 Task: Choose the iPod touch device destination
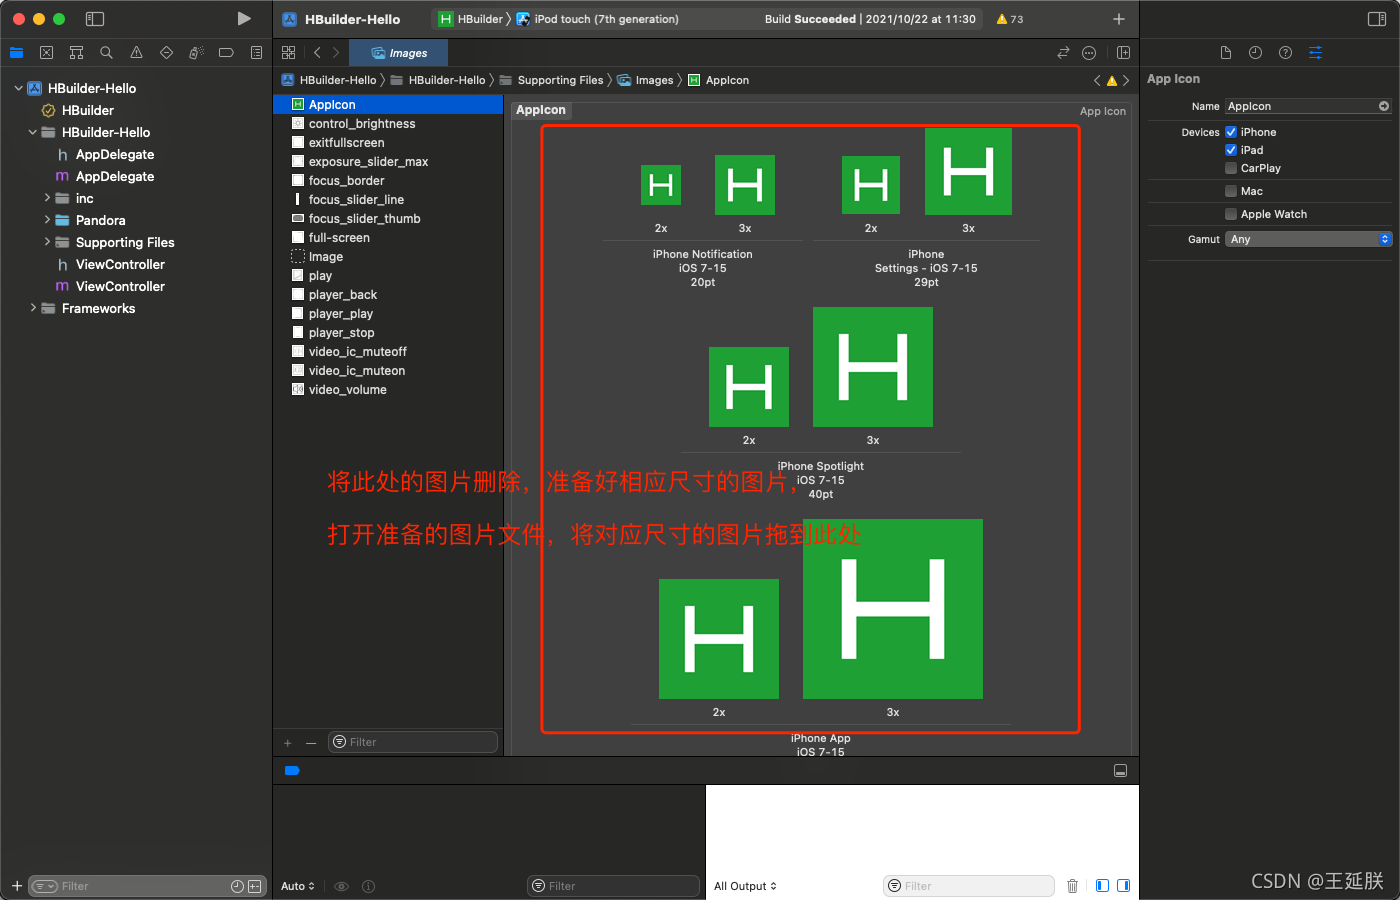click(597, 19)
